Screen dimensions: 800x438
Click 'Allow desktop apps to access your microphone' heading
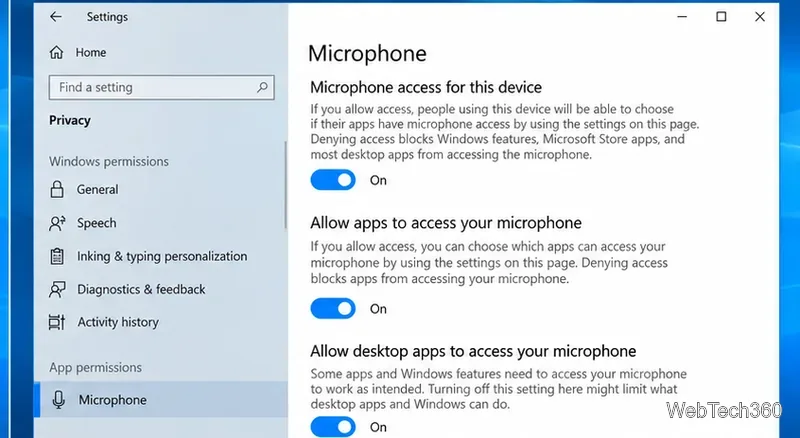point(473,351)
